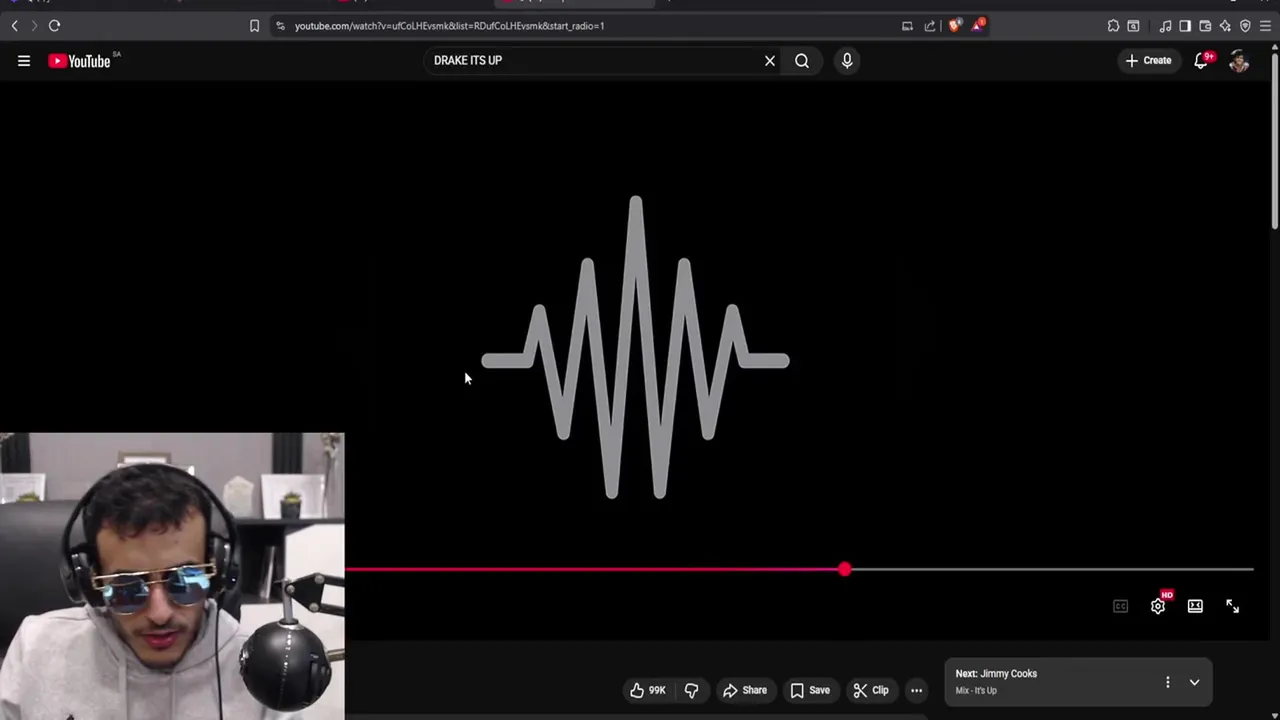Image resolution: width=1280 pixels, height=720 pixels.
Task: Open YouTube notifications bell
Action: (1202, 61)
